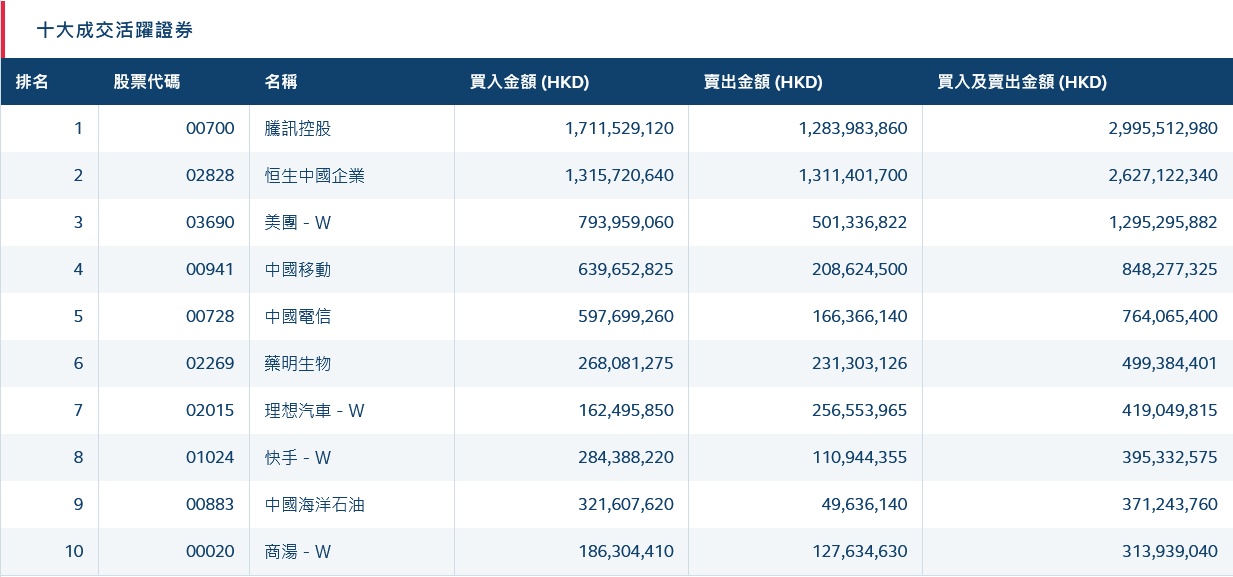This screenshot has width=1233, height=577.
Task: Select the name 騰訊控股
Action: point(298,128)
